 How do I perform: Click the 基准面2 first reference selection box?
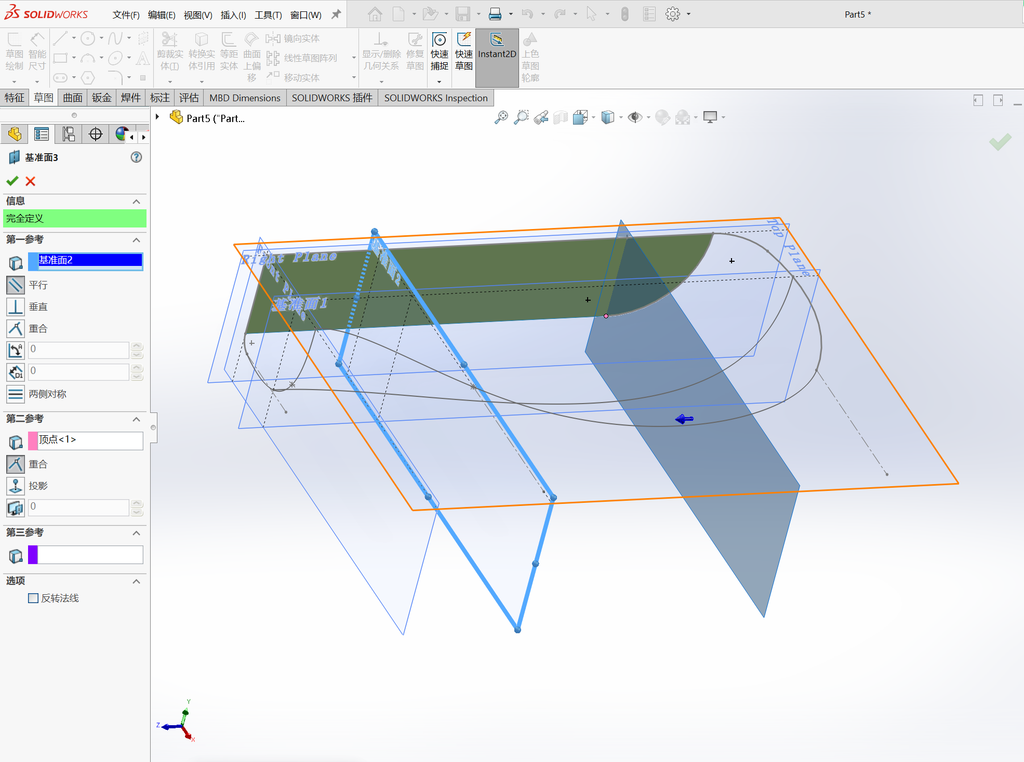pos(86,261)
